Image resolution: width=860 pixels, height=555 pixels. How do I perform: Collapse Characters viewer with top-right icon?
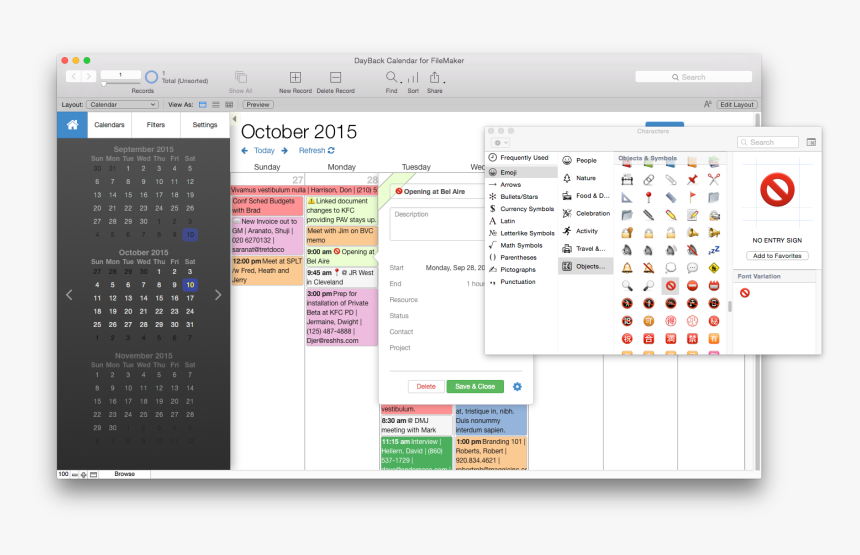point(811,143)
